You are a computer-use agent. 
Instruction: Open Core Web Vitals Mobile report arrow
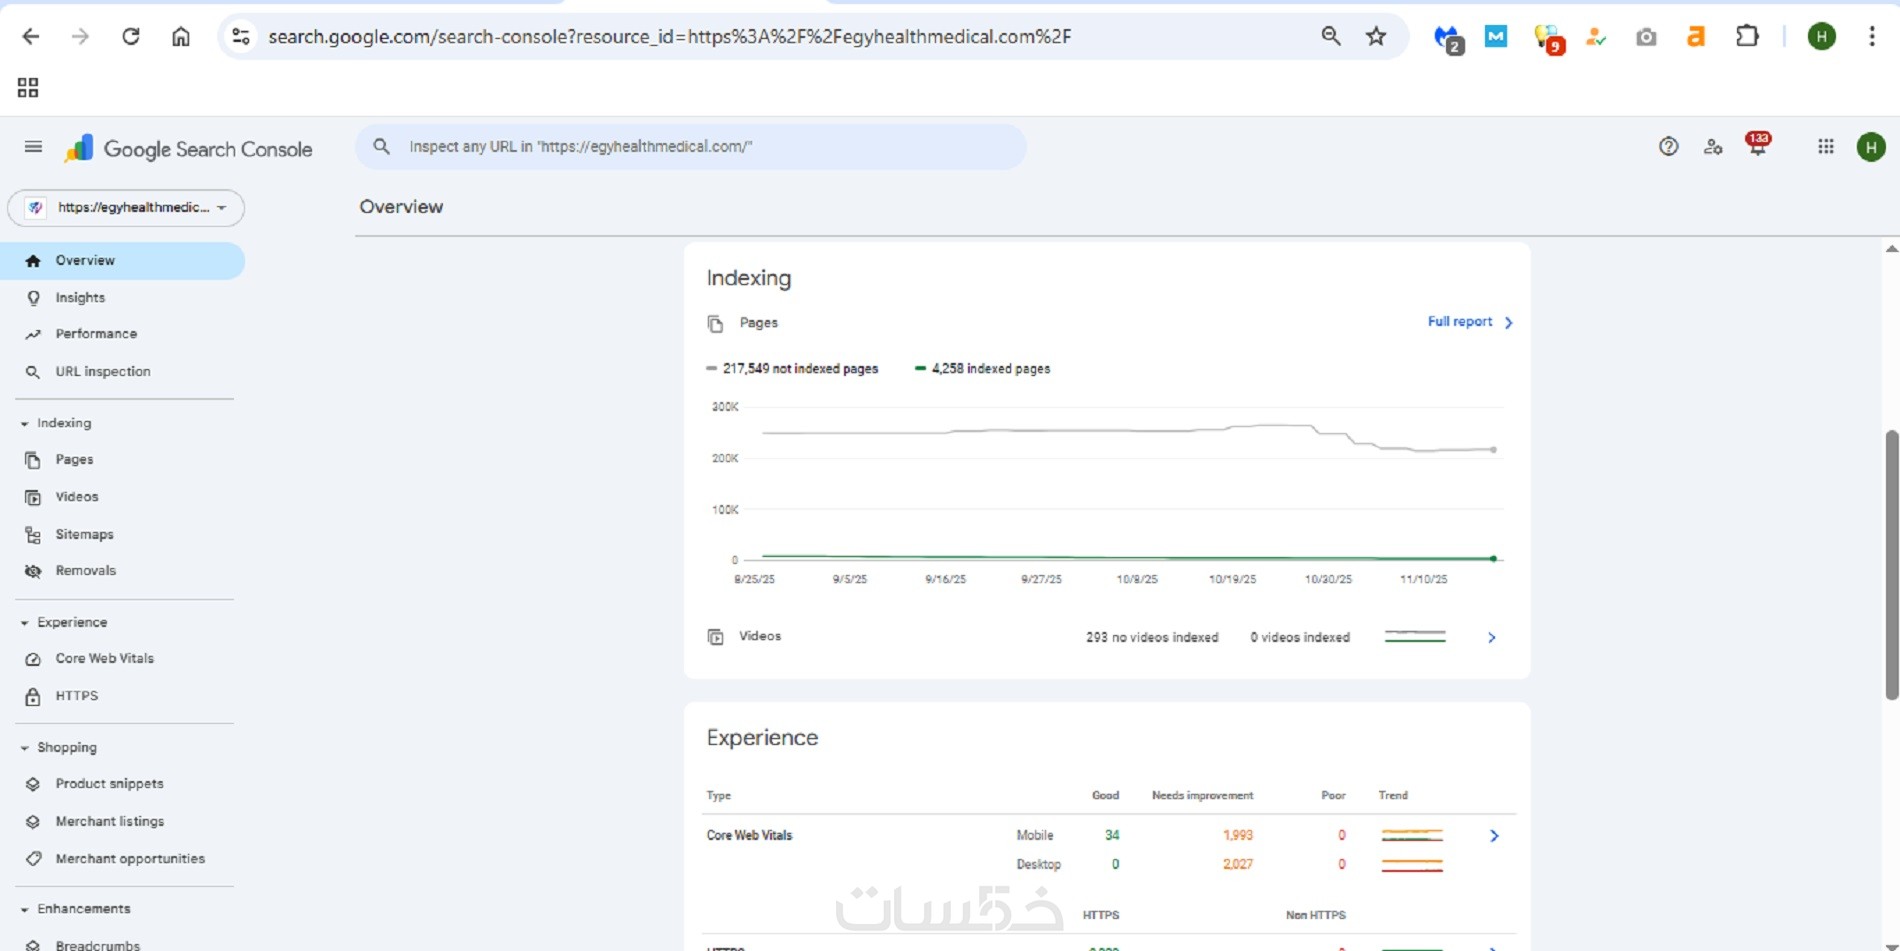1494,836
